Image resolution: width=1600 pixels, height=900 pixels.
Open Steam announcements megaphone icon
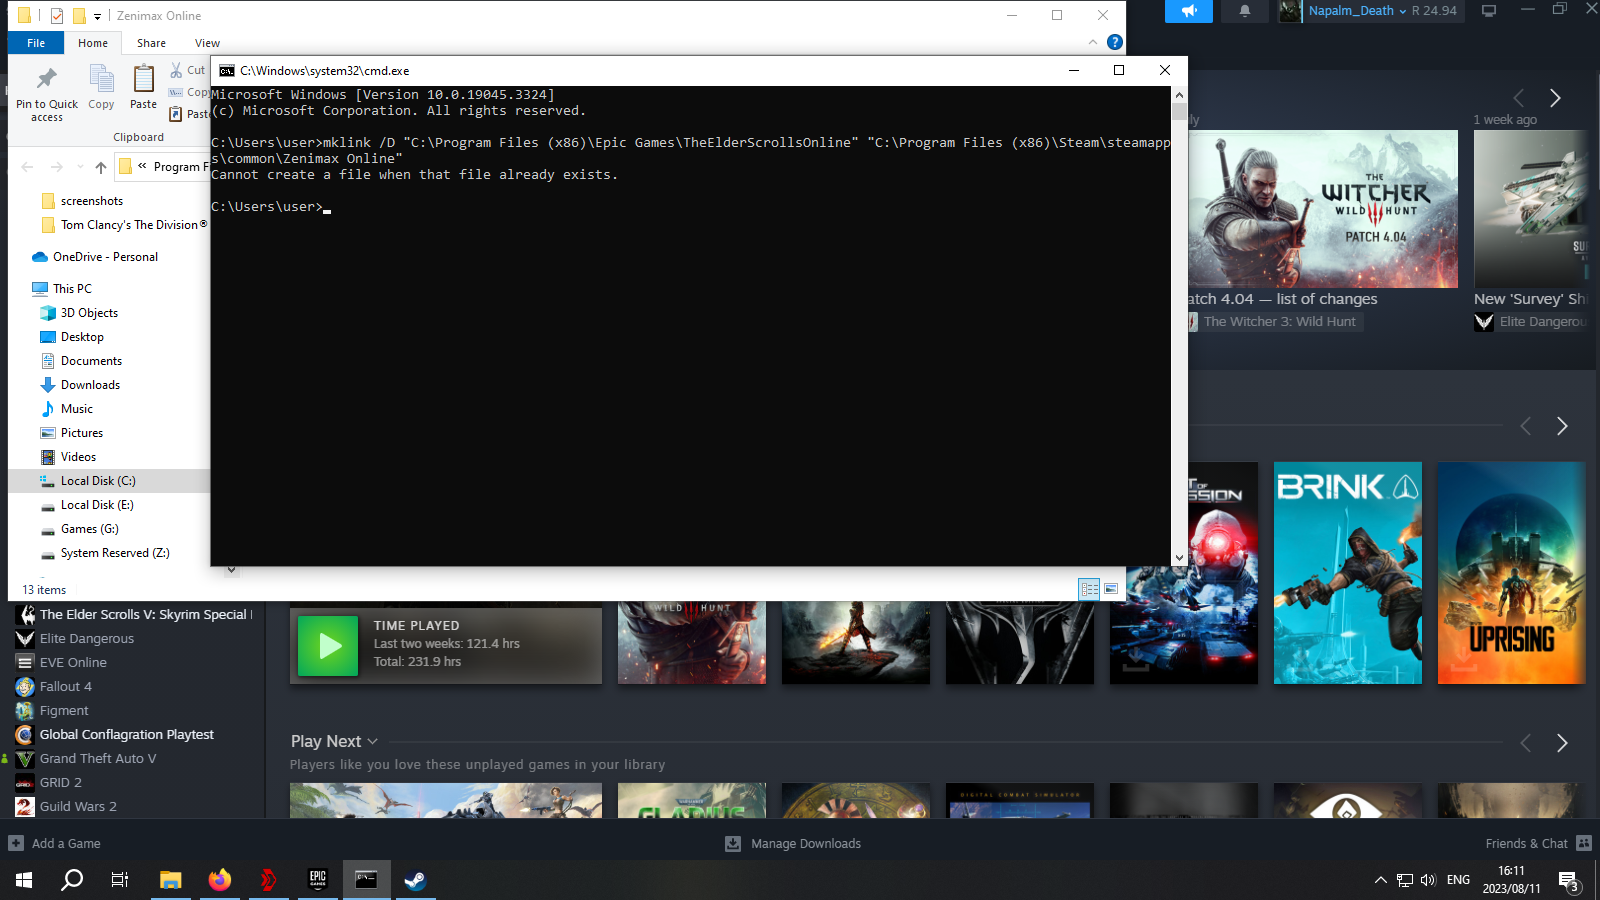pyautogui.click(x=1189, y=11)
